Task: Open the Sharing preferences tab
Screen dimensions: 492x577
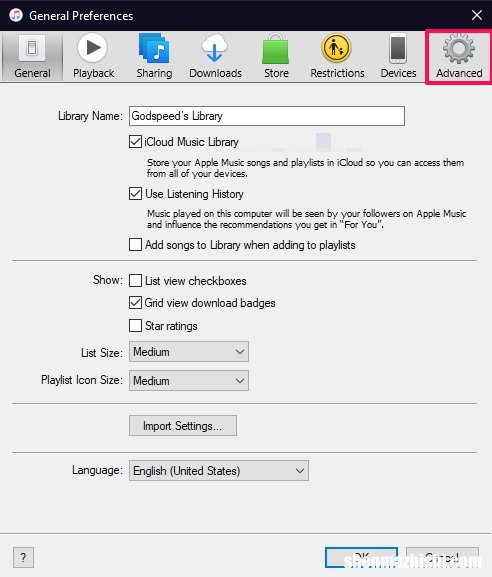Action: pos(154,56)
